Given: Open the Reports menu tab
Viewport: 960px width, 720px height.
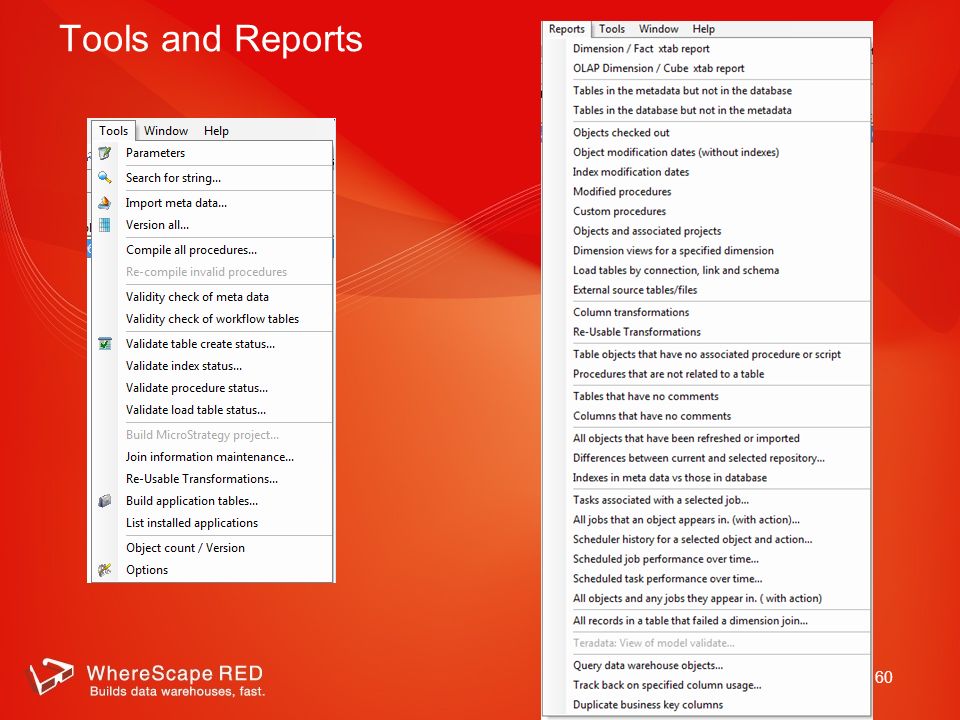Looking at the screenshot, I should click(566, 29).
